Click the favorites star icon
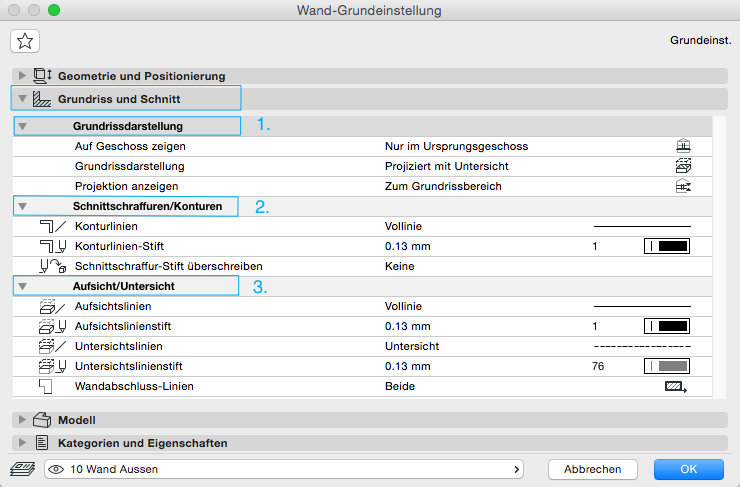 pos(25,41)
